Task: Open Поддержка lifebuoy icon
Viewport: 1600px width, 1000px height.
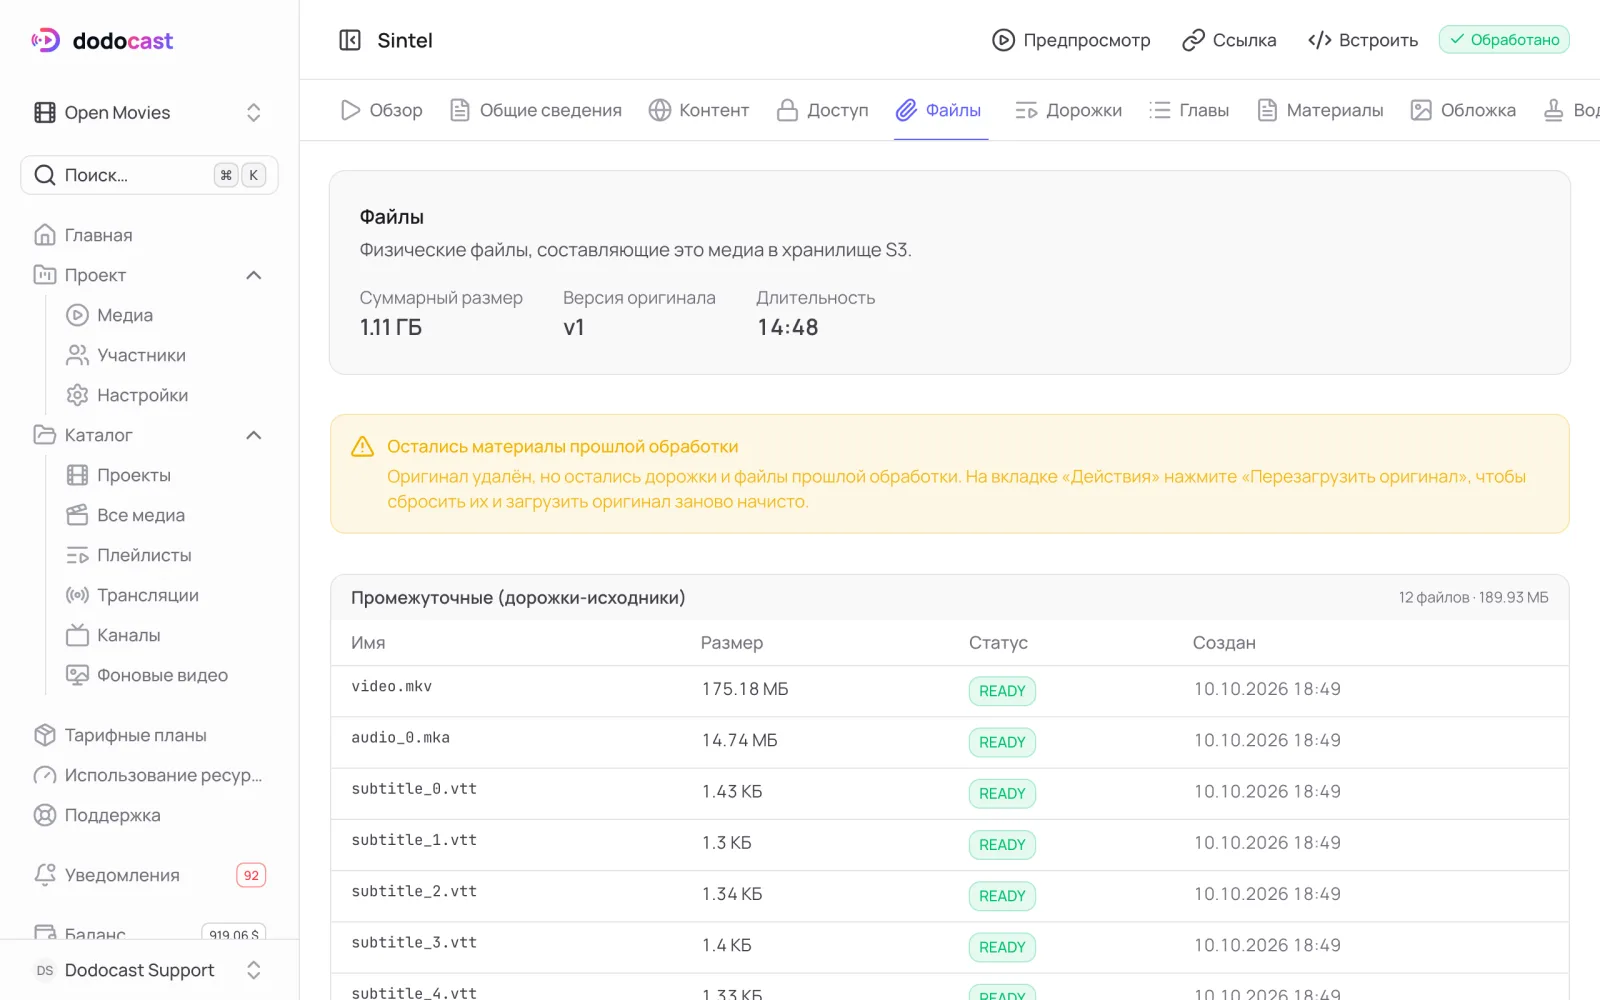Action: pyautogui.click(x=45, y=815)
